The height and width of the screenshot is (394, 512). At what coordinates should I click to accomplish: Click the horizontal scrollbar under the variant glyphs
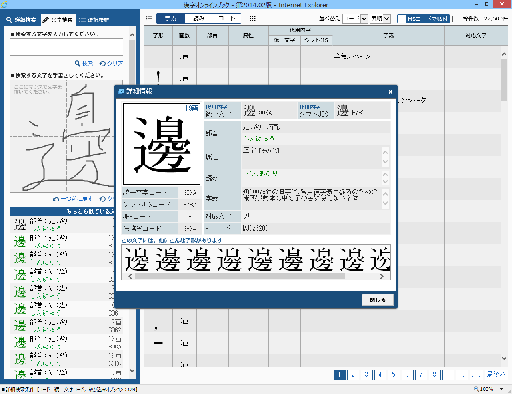coord(240,276)
